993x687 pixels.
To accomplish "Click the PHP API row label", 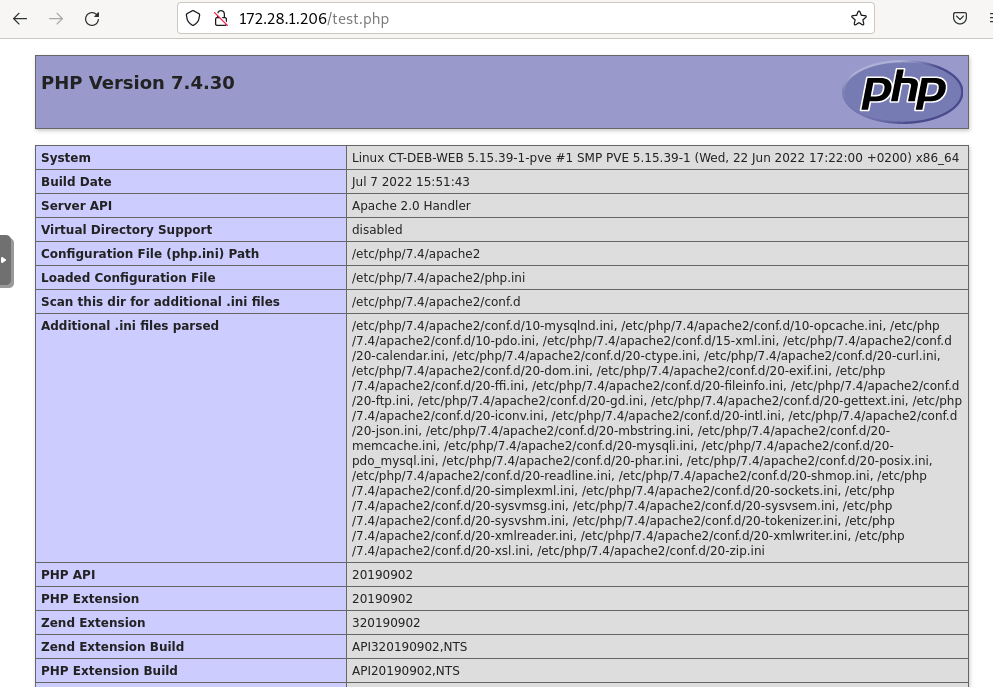I will (x=68, y=575).
